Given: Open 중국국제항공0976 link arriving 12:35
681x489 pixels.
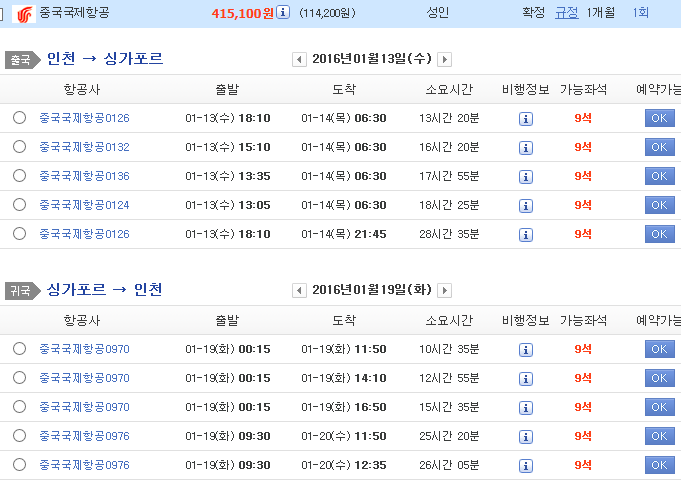Looking at the screenshot, I should (x=84, y=465).
